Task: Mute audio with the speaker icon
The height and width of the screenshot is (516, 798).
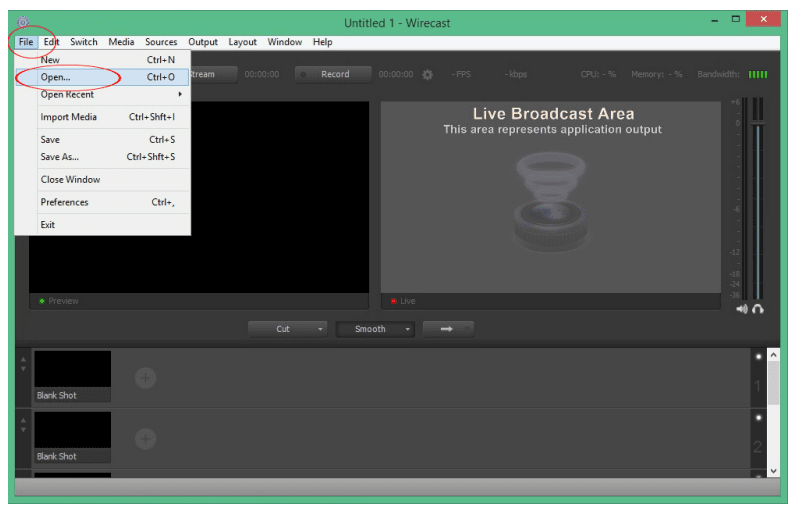Action: [742, 309]
